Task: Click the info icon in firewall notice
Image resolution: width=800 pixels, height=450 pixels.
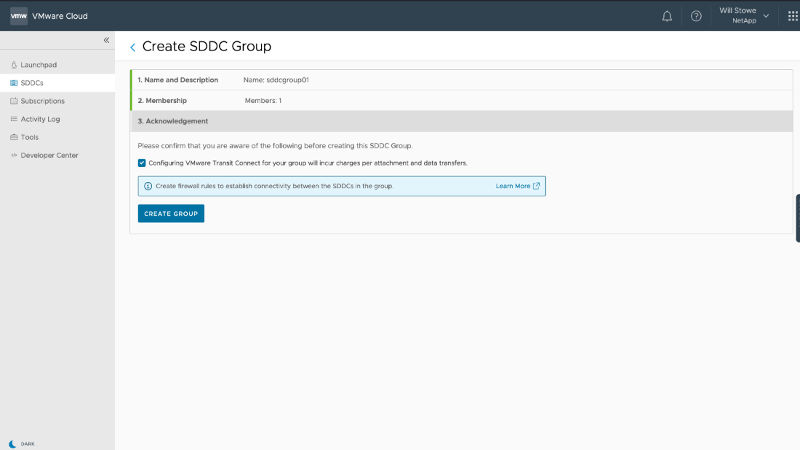Action: click(x=148, y=186)
